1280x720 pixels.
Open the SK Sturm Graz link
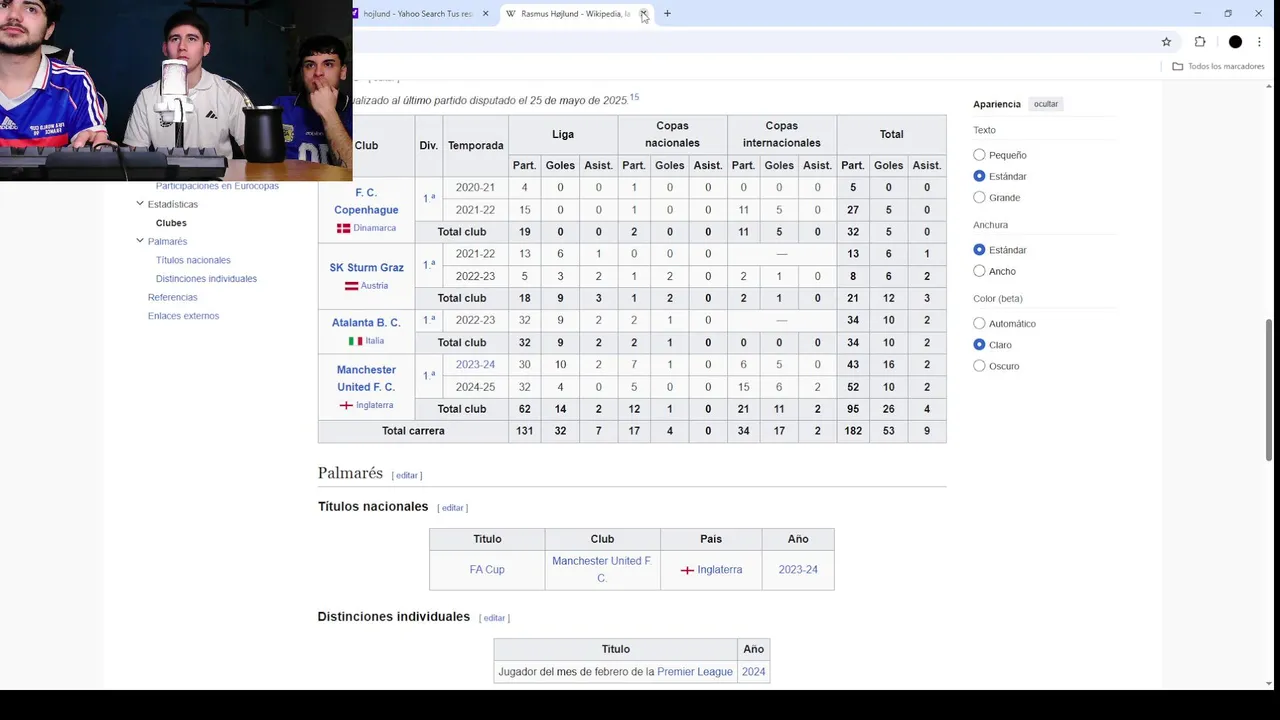(x=367, y=268)
